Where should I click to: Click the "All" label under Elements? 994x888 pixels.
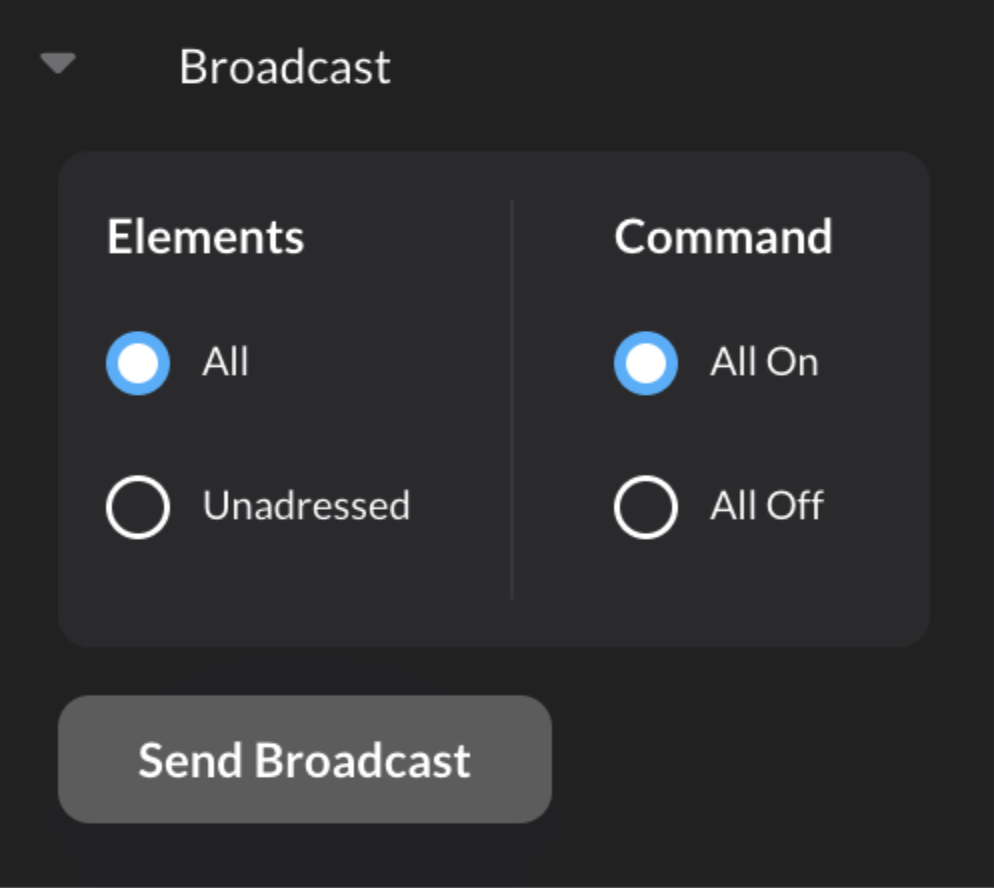(225, 362)
